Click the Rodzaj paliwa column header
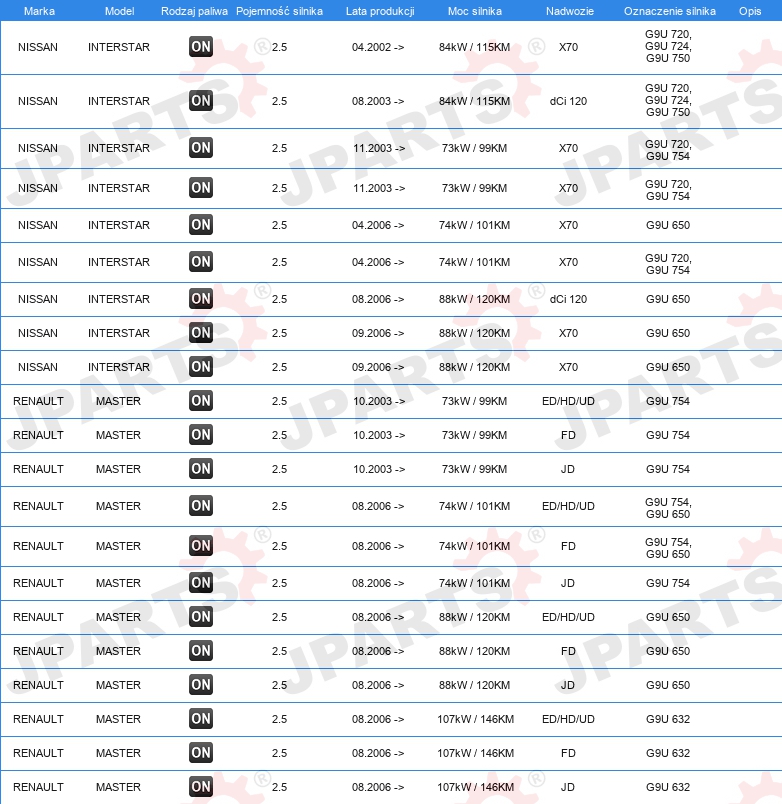 coord(194,11)
